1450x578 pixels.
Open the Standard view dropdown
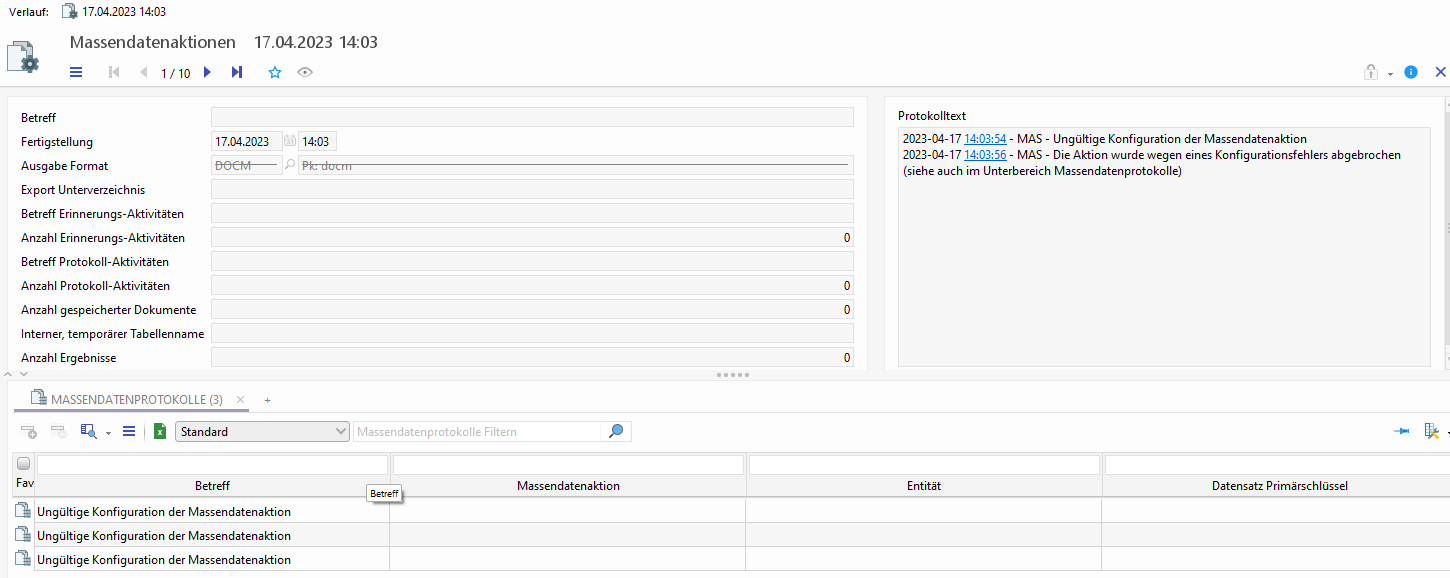262,432
